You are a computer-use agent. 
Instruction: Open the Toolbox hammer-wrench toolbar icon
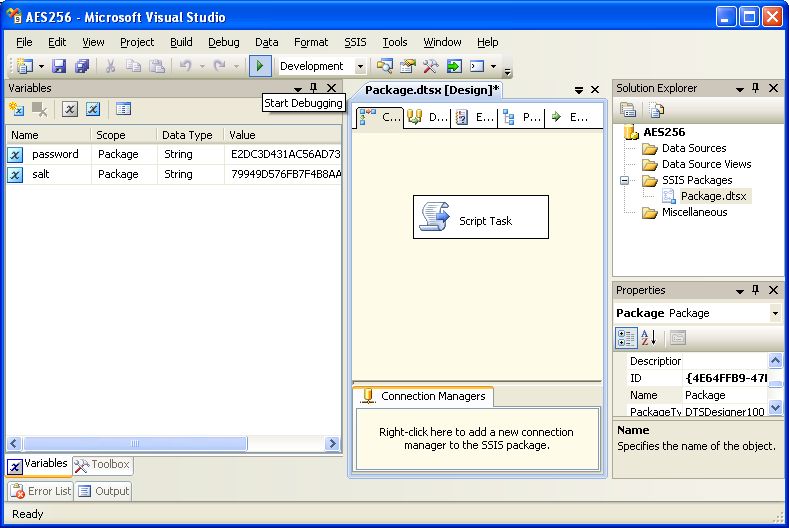pos(431,66)
